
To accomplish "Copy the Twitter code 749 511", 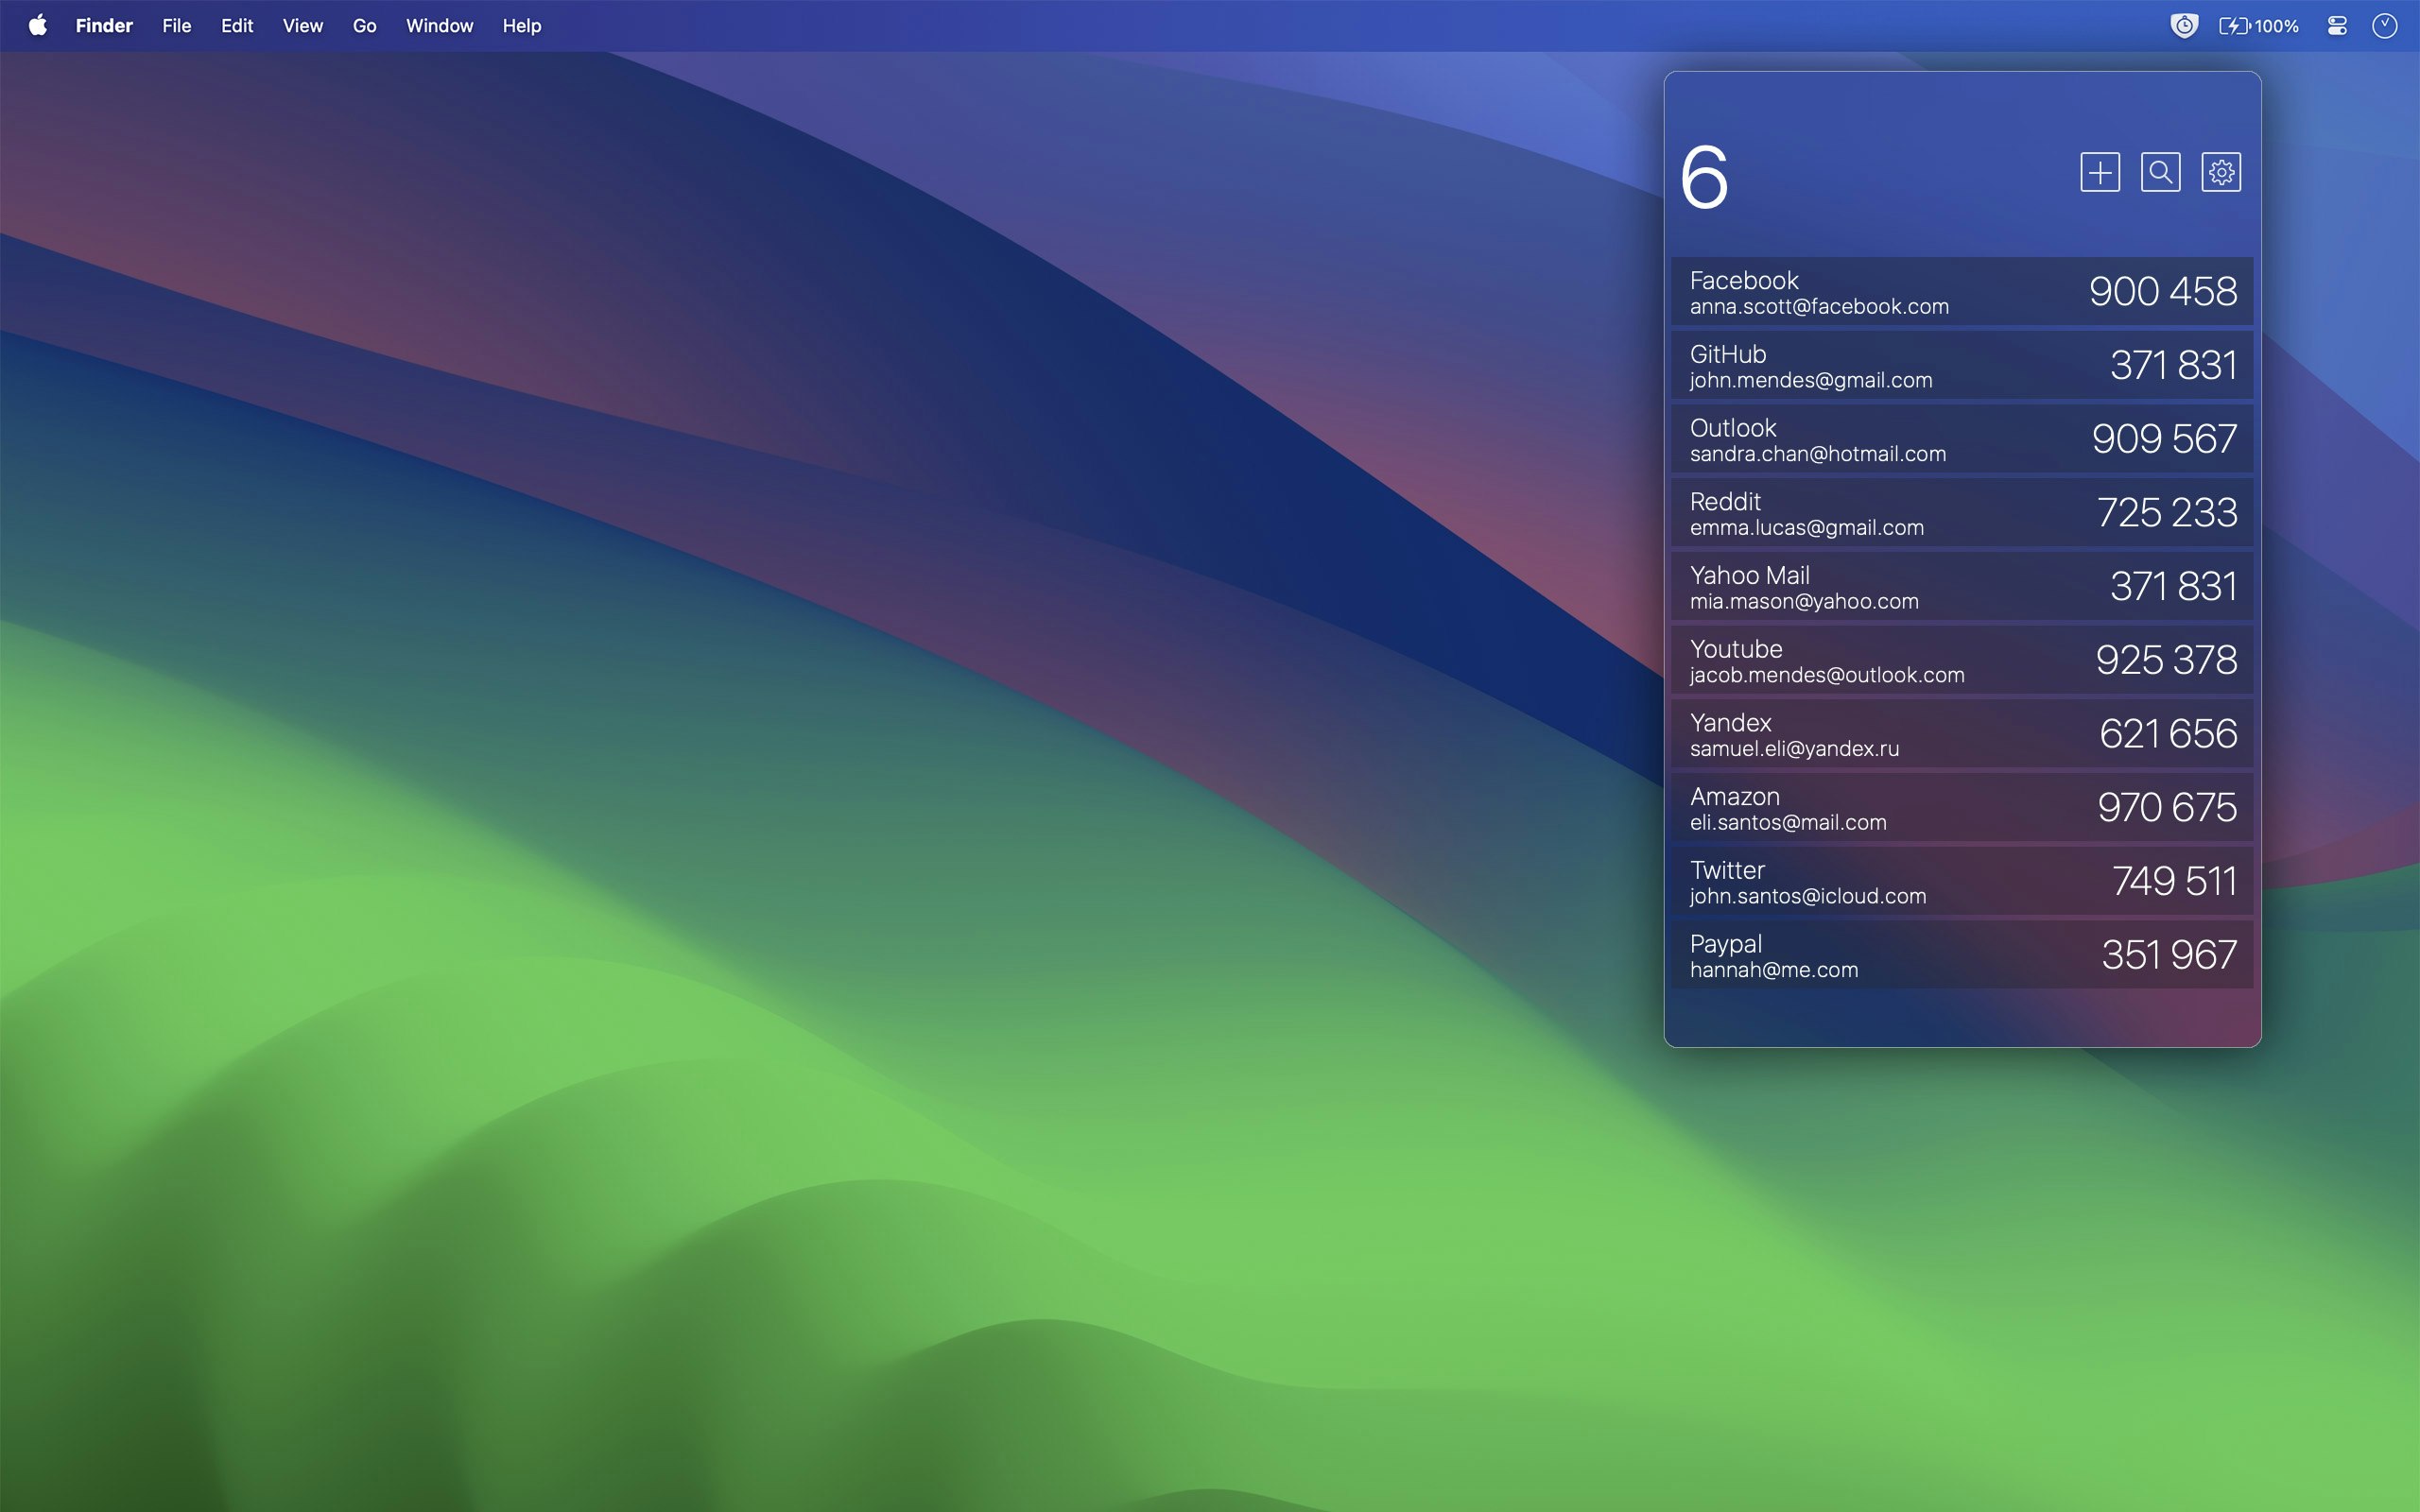I will tap(2174, 881).
